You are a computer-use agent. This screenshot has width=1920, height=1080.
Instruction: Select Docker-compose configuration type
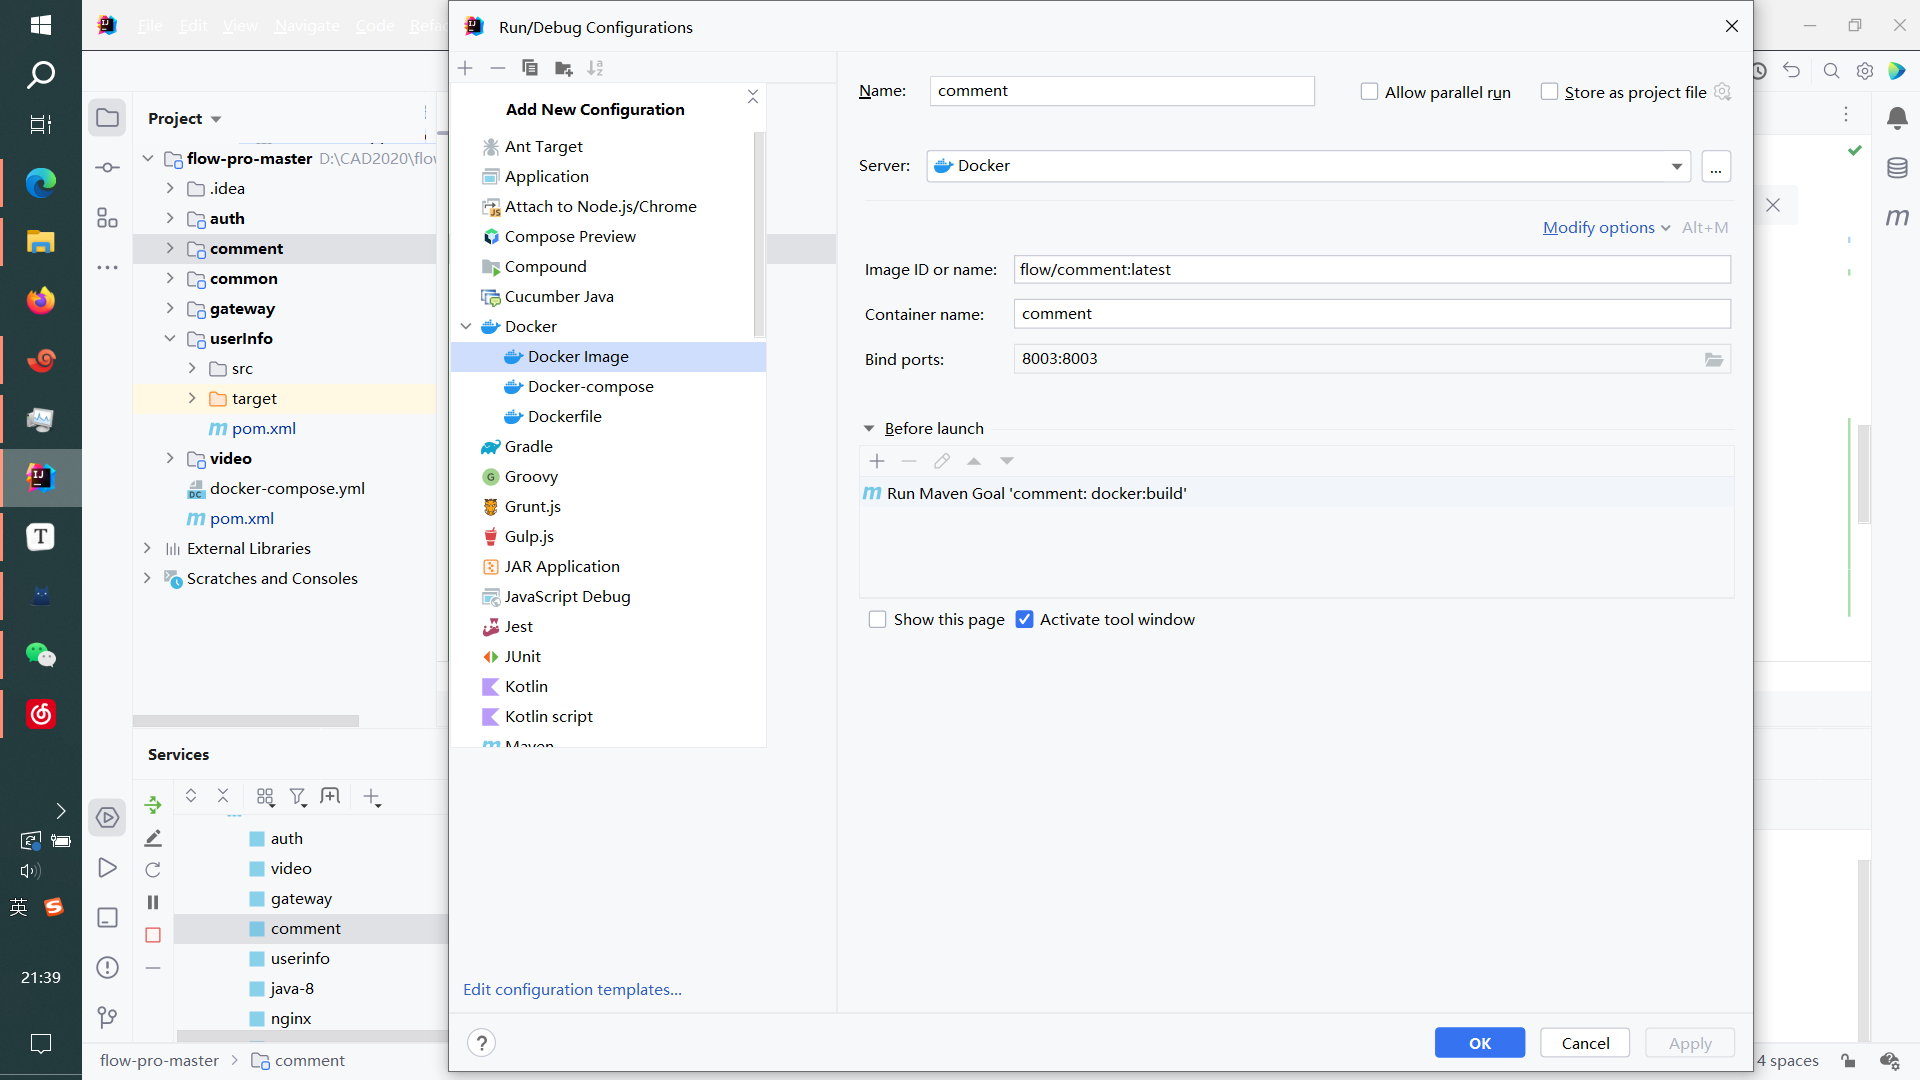click(x=608, y=387)
